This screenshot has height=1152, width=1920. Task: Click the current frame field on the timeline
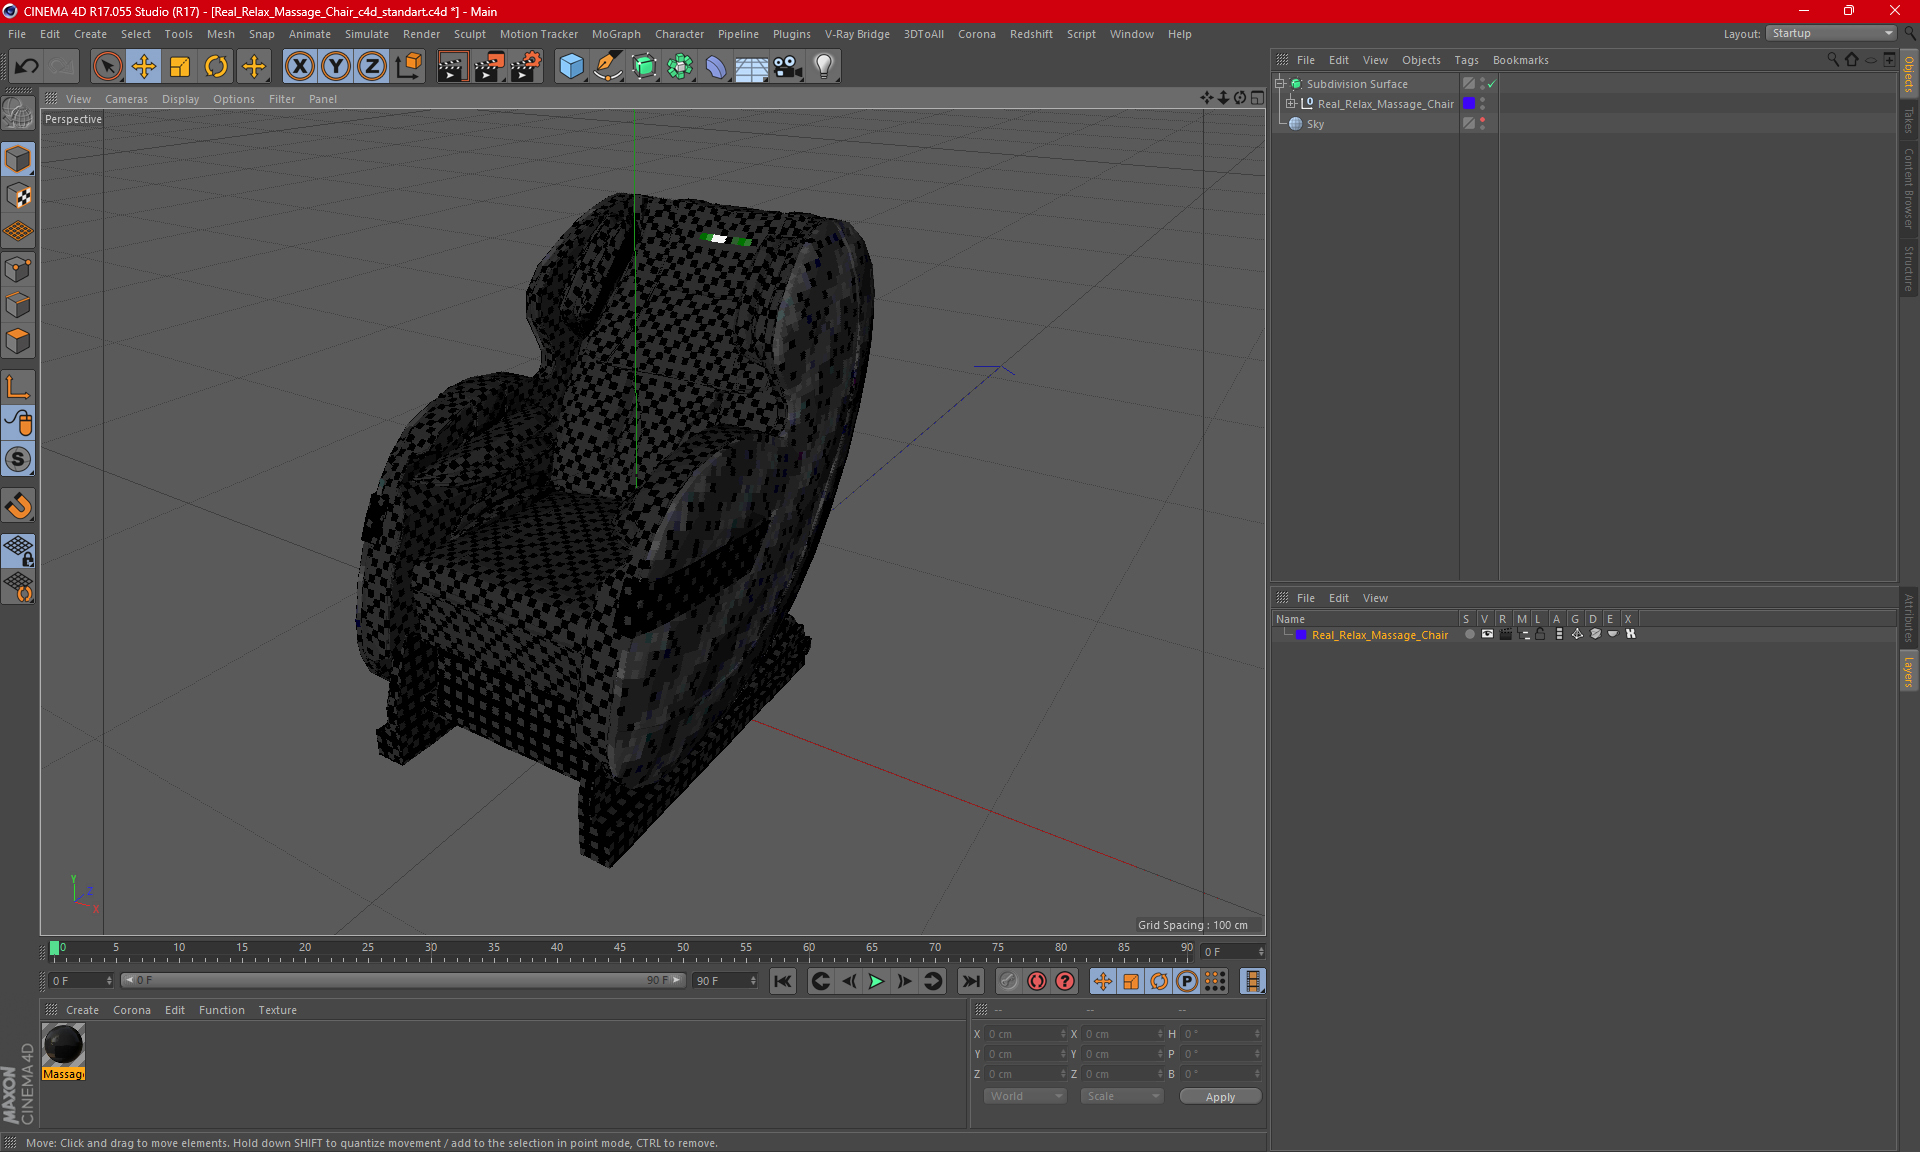pos(1233,951)
